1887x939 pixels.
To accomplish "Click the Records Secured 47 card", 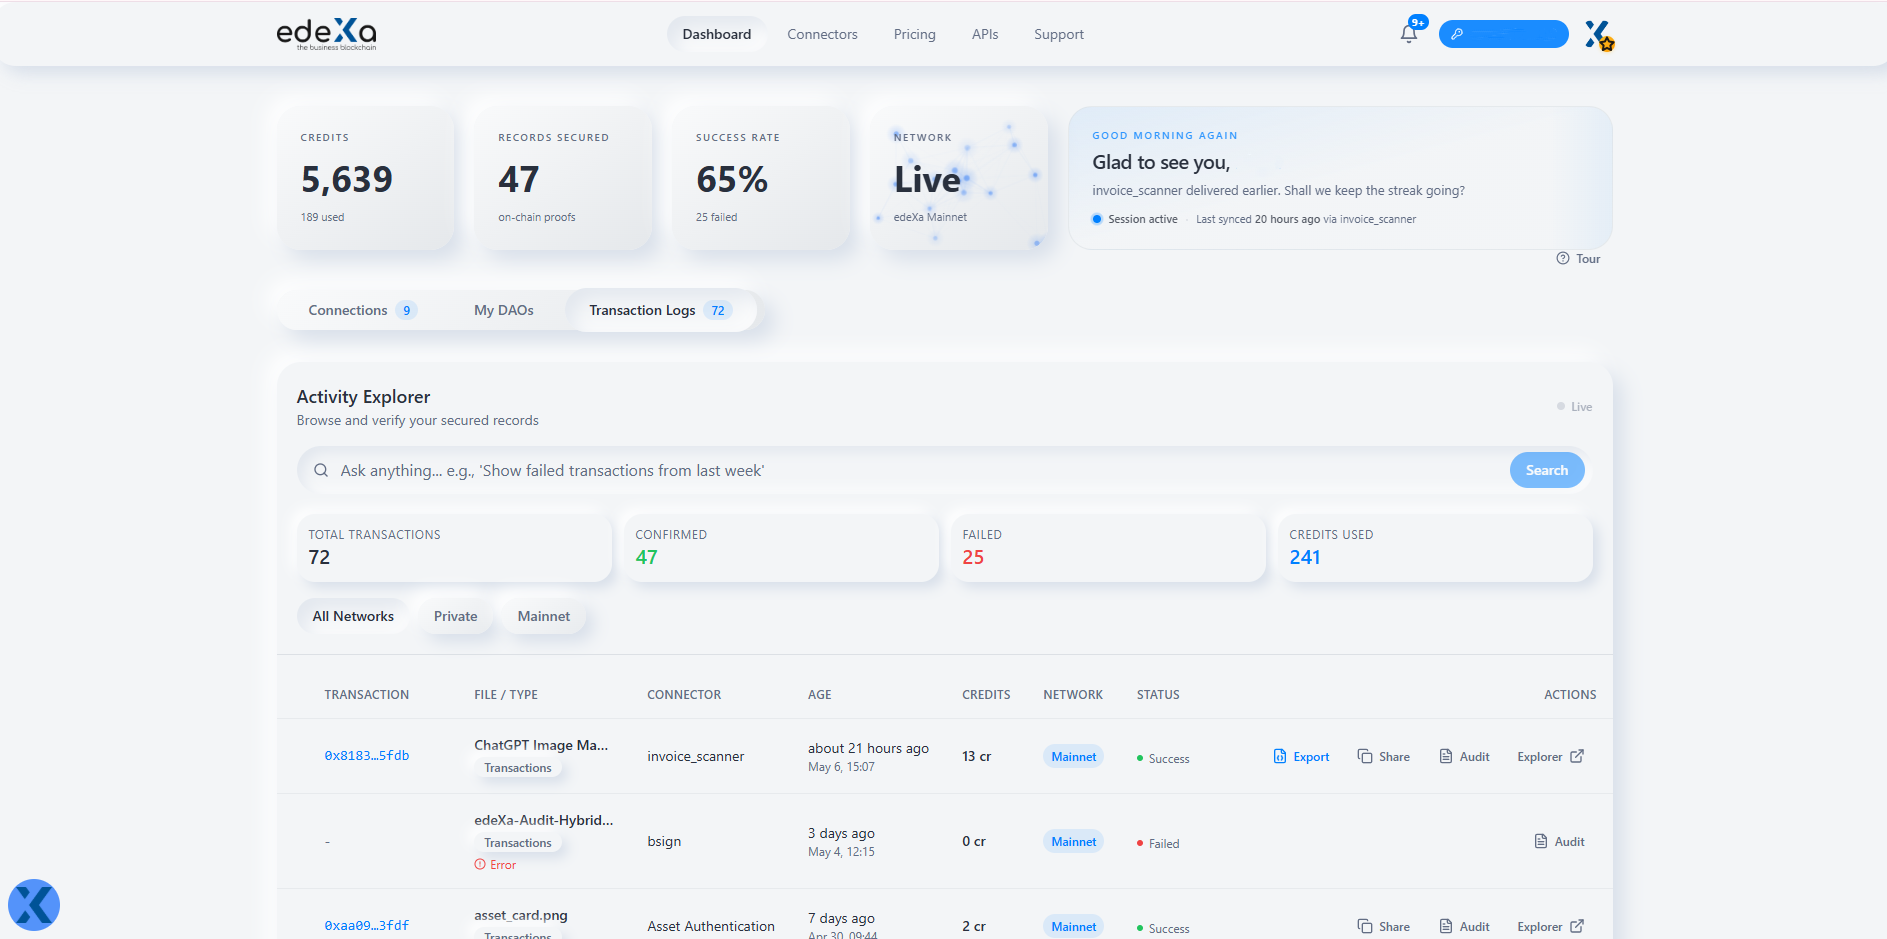I will [x=564, y=178].
